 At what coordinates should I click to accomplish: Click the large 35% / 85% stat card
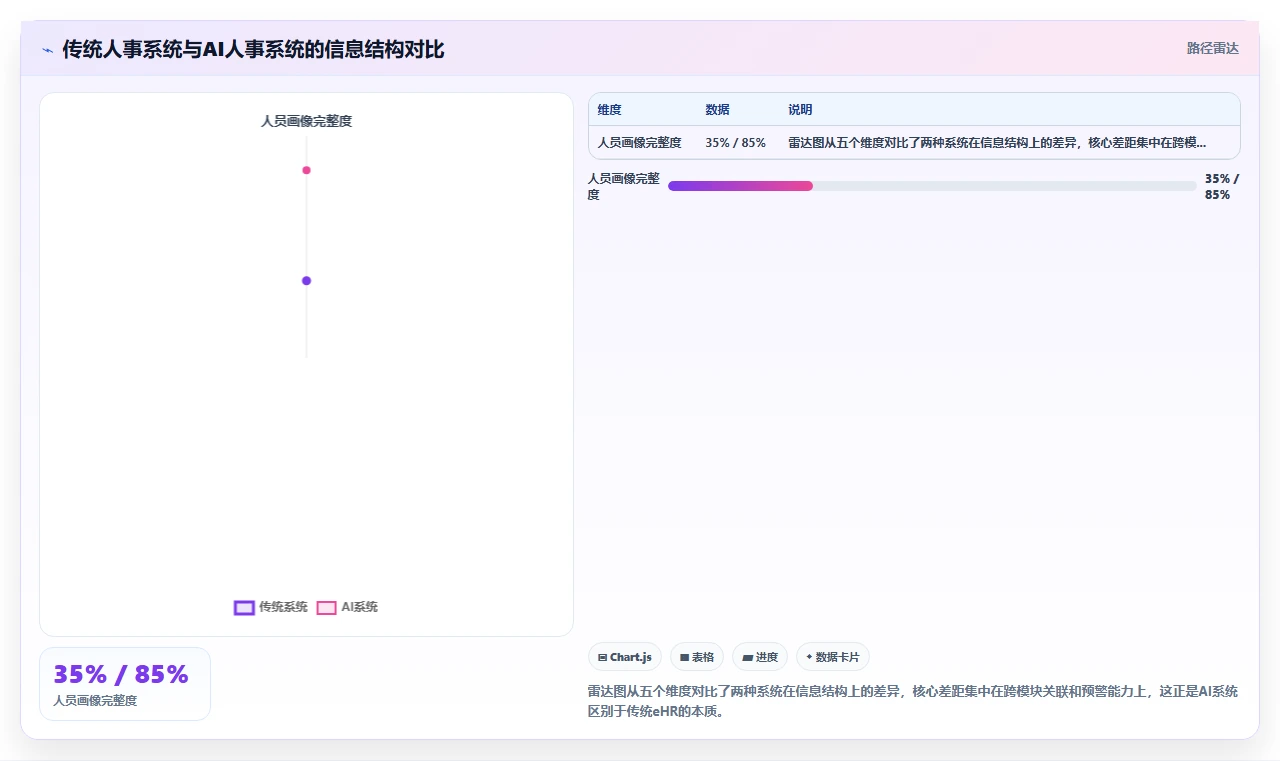tap(125, 684)
